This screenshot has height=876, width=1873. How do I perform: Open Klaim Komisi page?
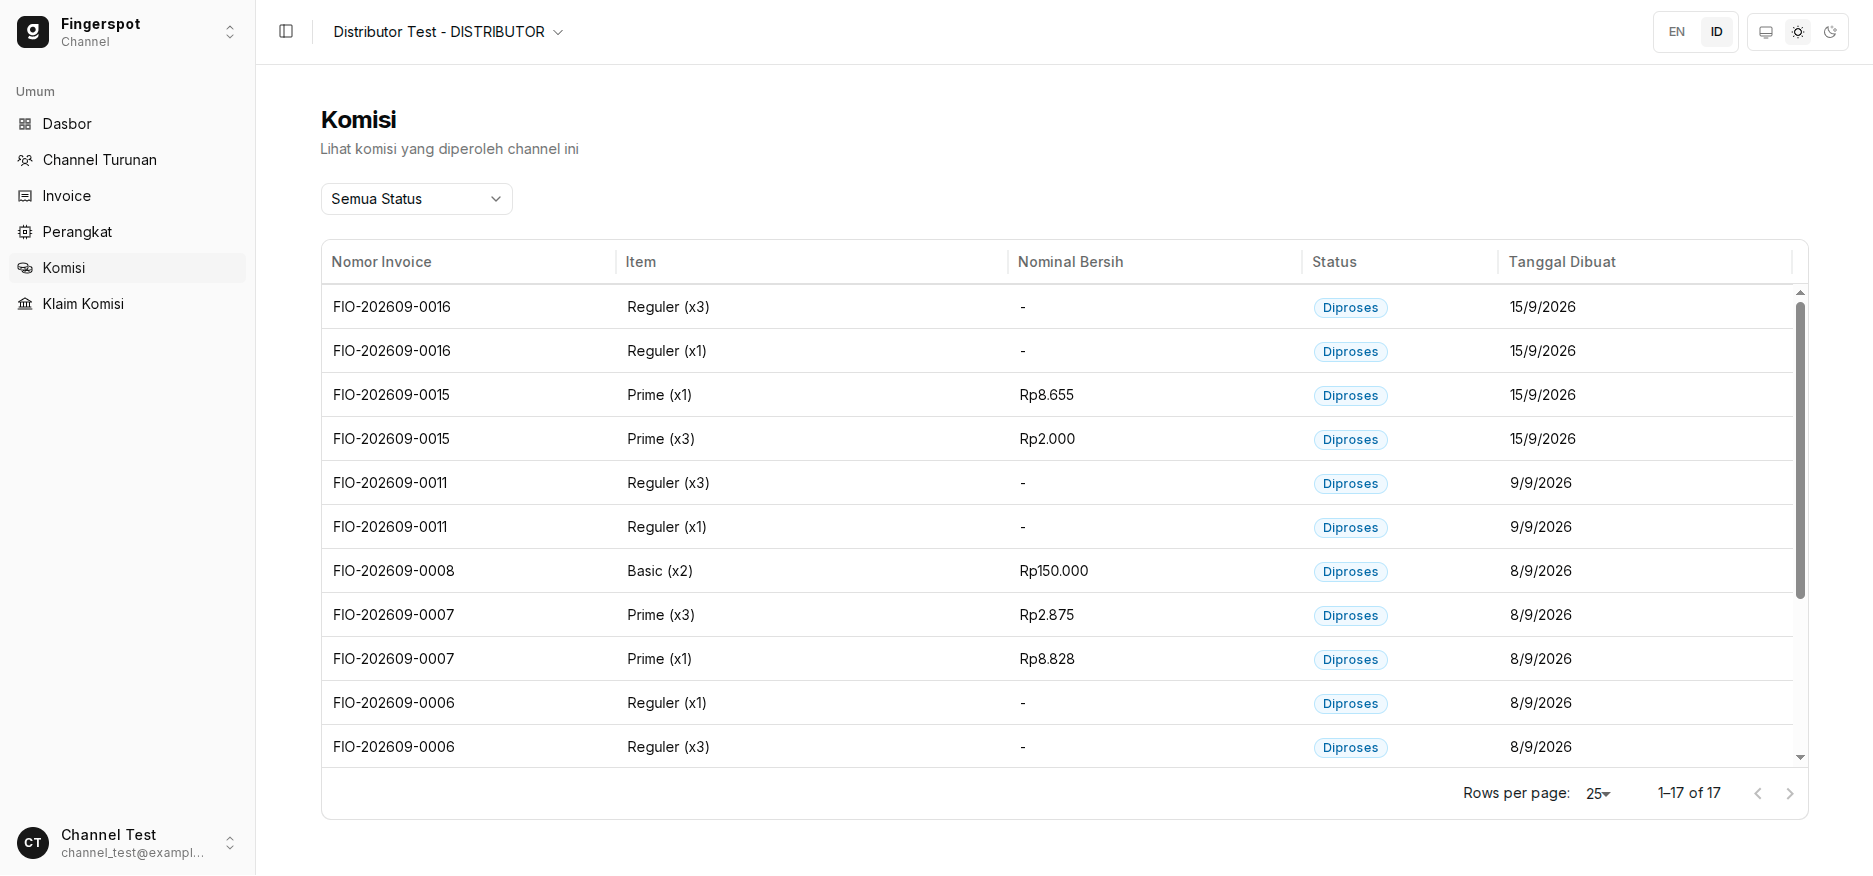coord(128,304)
